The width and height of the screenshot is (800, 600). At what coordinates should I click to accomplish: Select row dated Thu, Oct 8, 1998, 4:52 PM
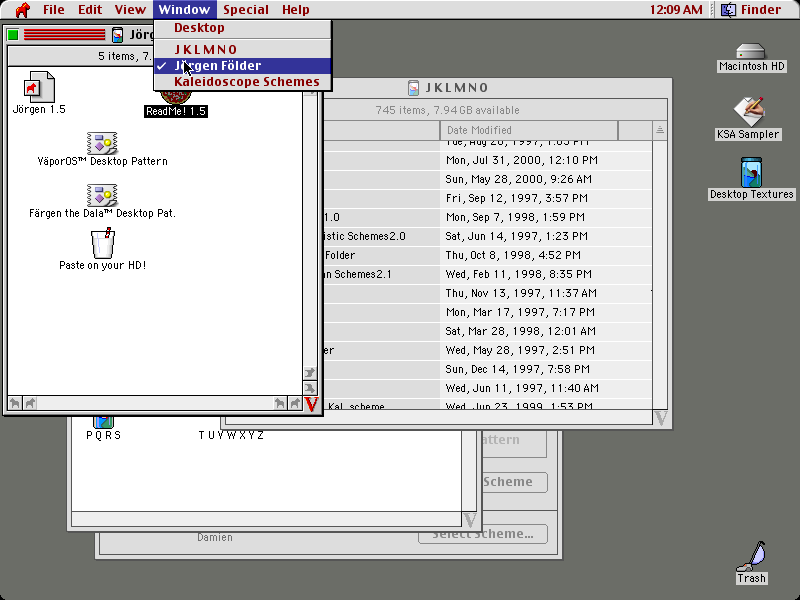487,255
